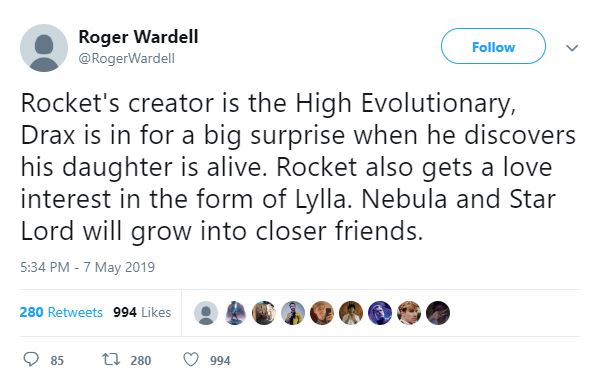597x381 pixels.
Task: Click the retweet arrows icon
Action: [111, 359]
